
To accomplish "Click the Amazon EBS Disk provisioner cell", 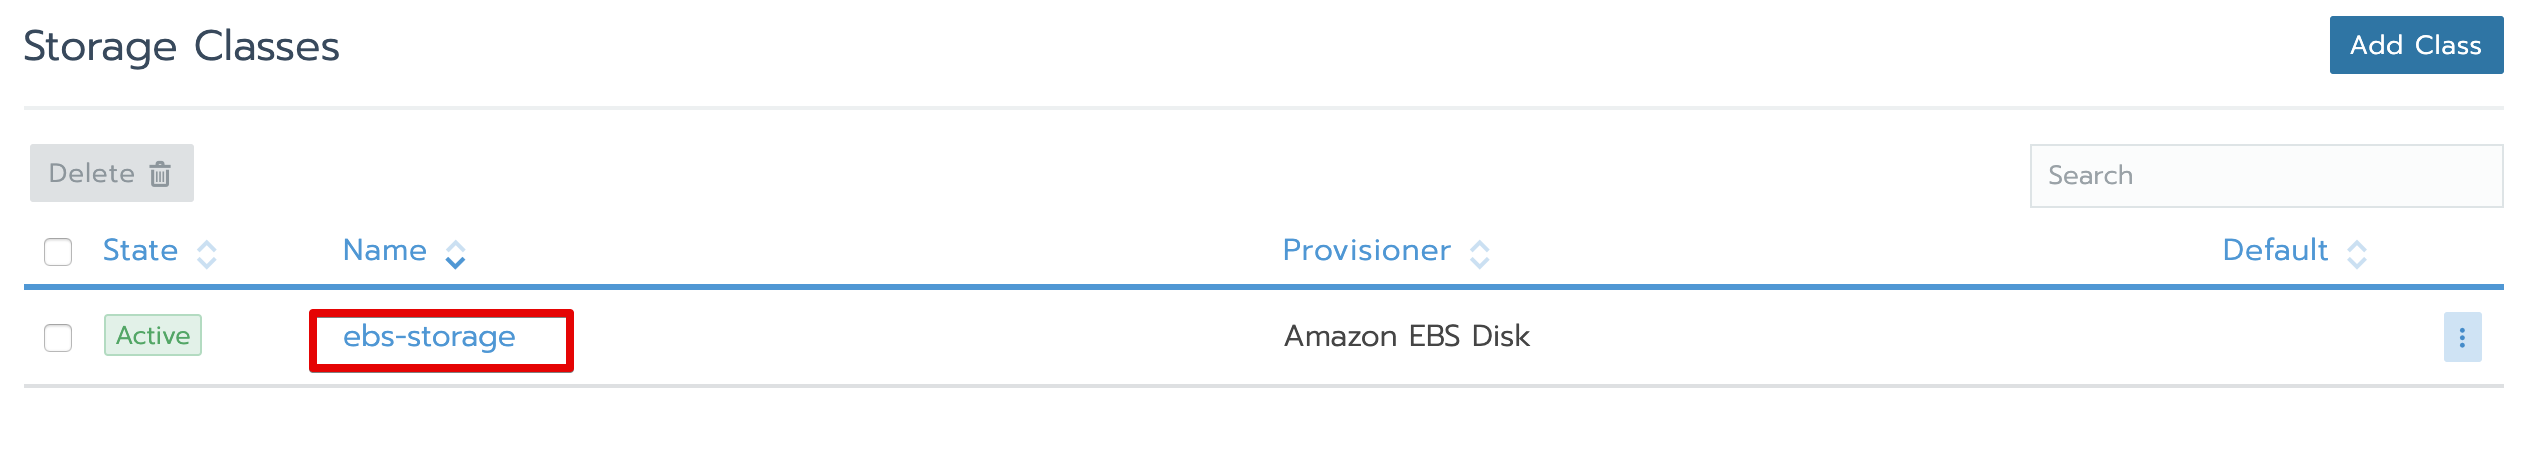I will tap(1406, 336).
